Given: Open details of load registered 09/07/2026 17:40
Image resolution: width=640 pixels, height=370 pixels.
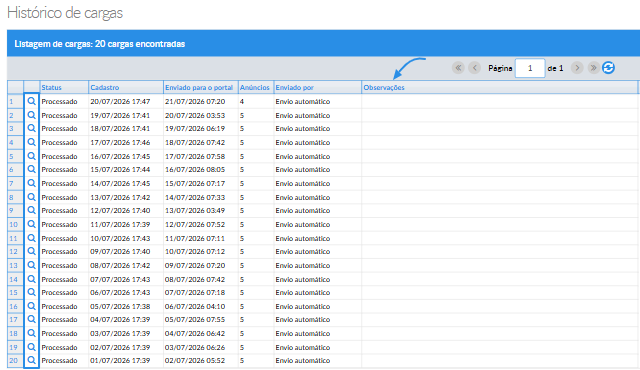Looking at the screenshot, I should pyautogui.click(x=31, y=251).
